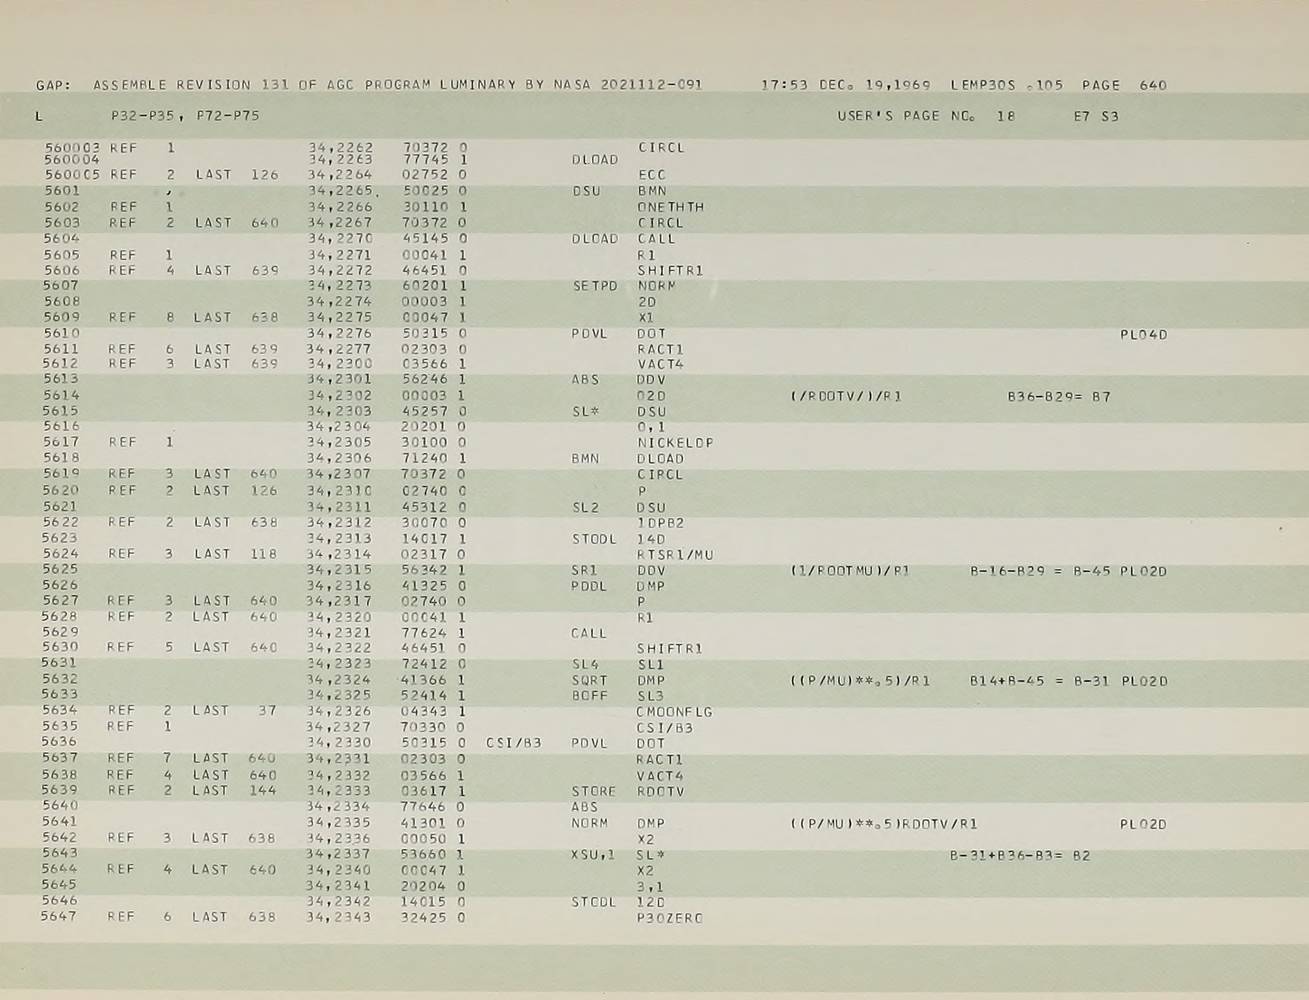Click address "34,2343"
This screenshot has width=1309, height=1000.
tap(339, 916)
